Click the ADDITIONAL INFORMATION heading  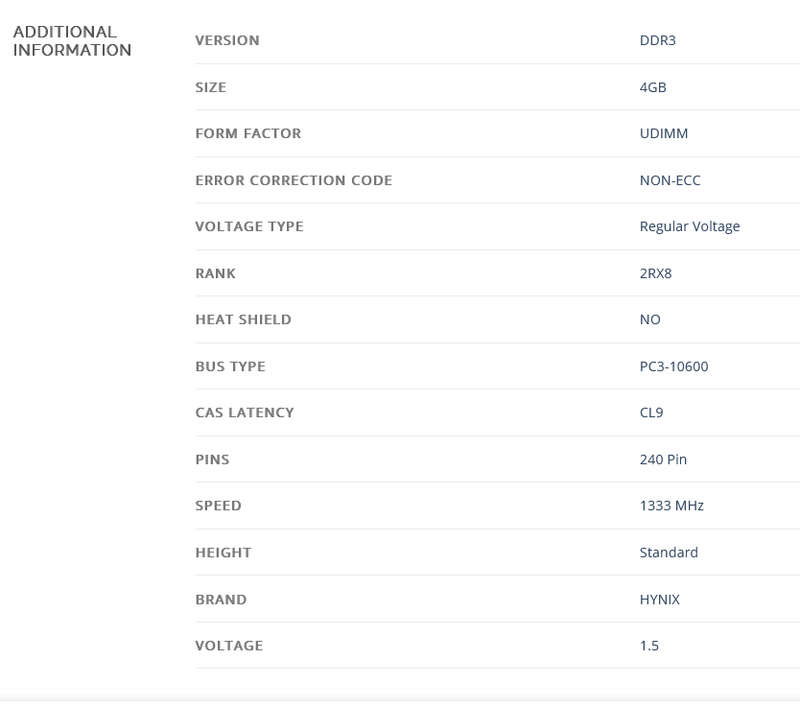coord(72,41)
